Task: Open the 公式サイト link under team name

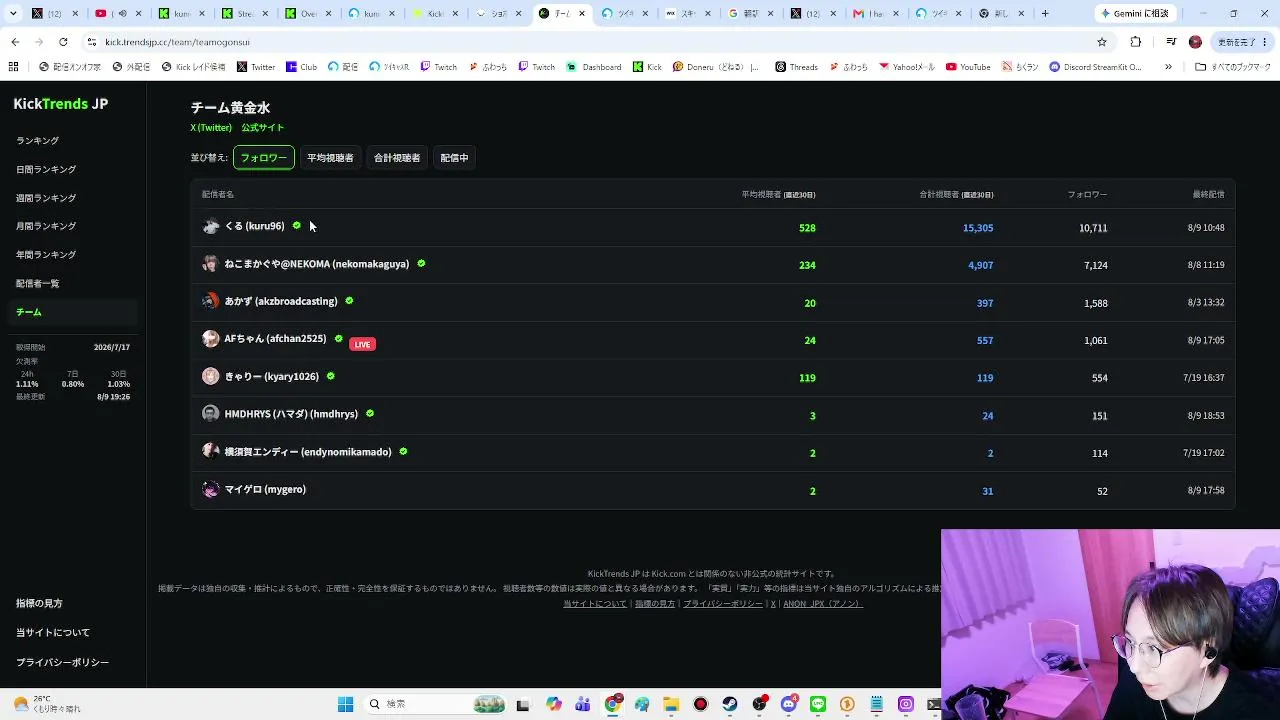Action: pos(262,128)
